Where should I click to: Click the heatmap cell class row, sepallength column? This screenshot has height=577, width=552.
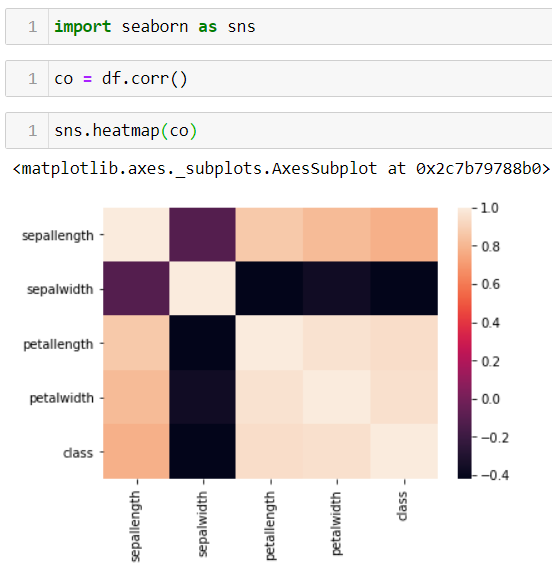click(x=136, y=451)
